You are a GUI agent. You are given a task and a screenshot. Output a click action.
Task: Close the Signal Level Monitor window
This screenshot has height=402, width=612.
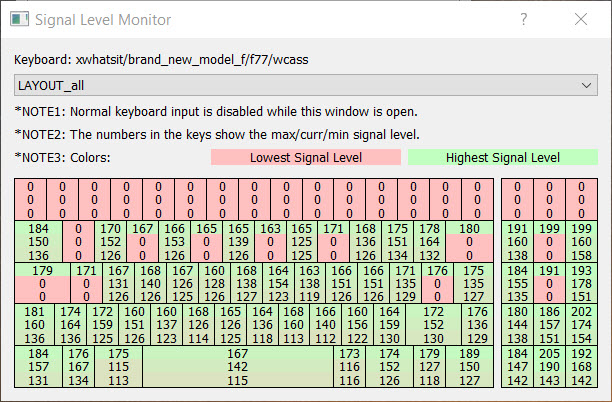[x=581, y=19]
